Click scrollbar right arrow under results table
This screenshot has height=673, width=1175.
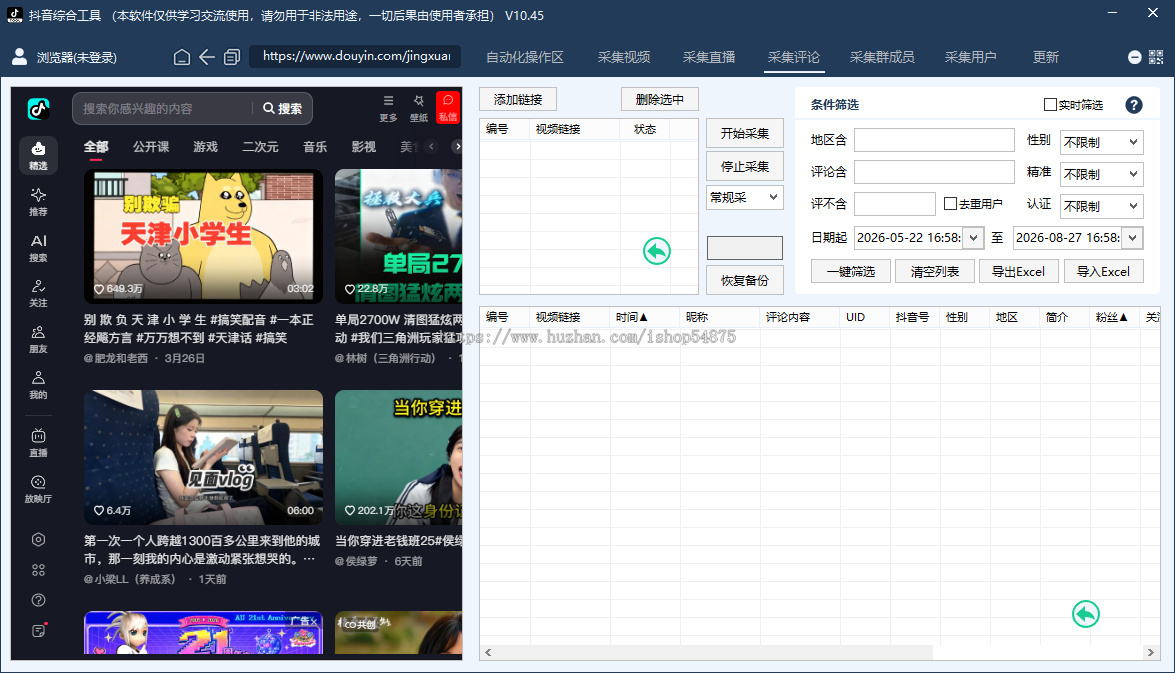pos(1151,653)
